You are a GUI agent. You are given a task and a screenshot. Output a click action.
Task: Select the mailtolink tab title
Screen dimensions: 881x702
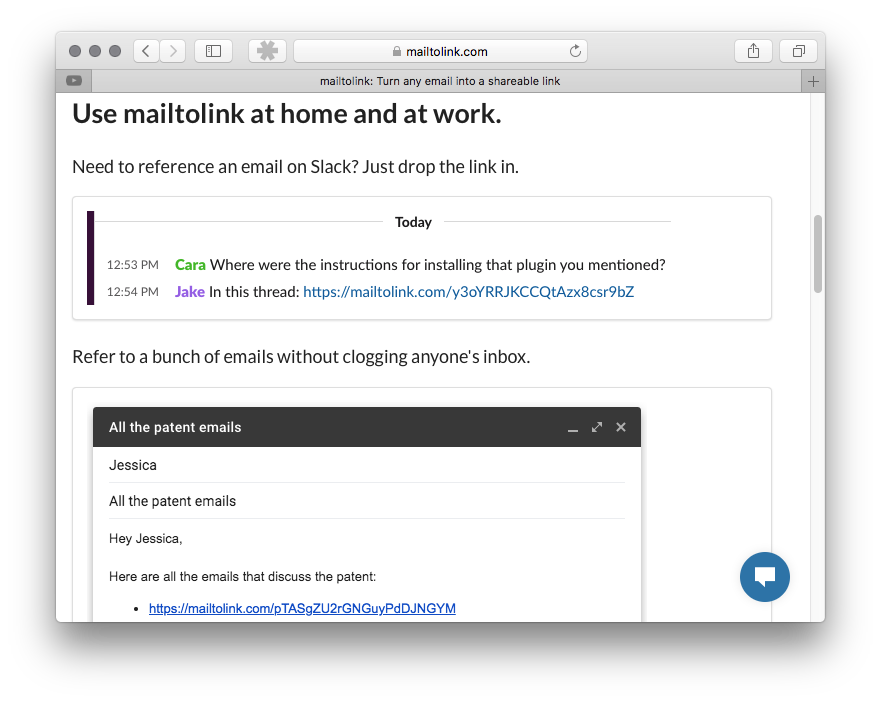(440, 81)
